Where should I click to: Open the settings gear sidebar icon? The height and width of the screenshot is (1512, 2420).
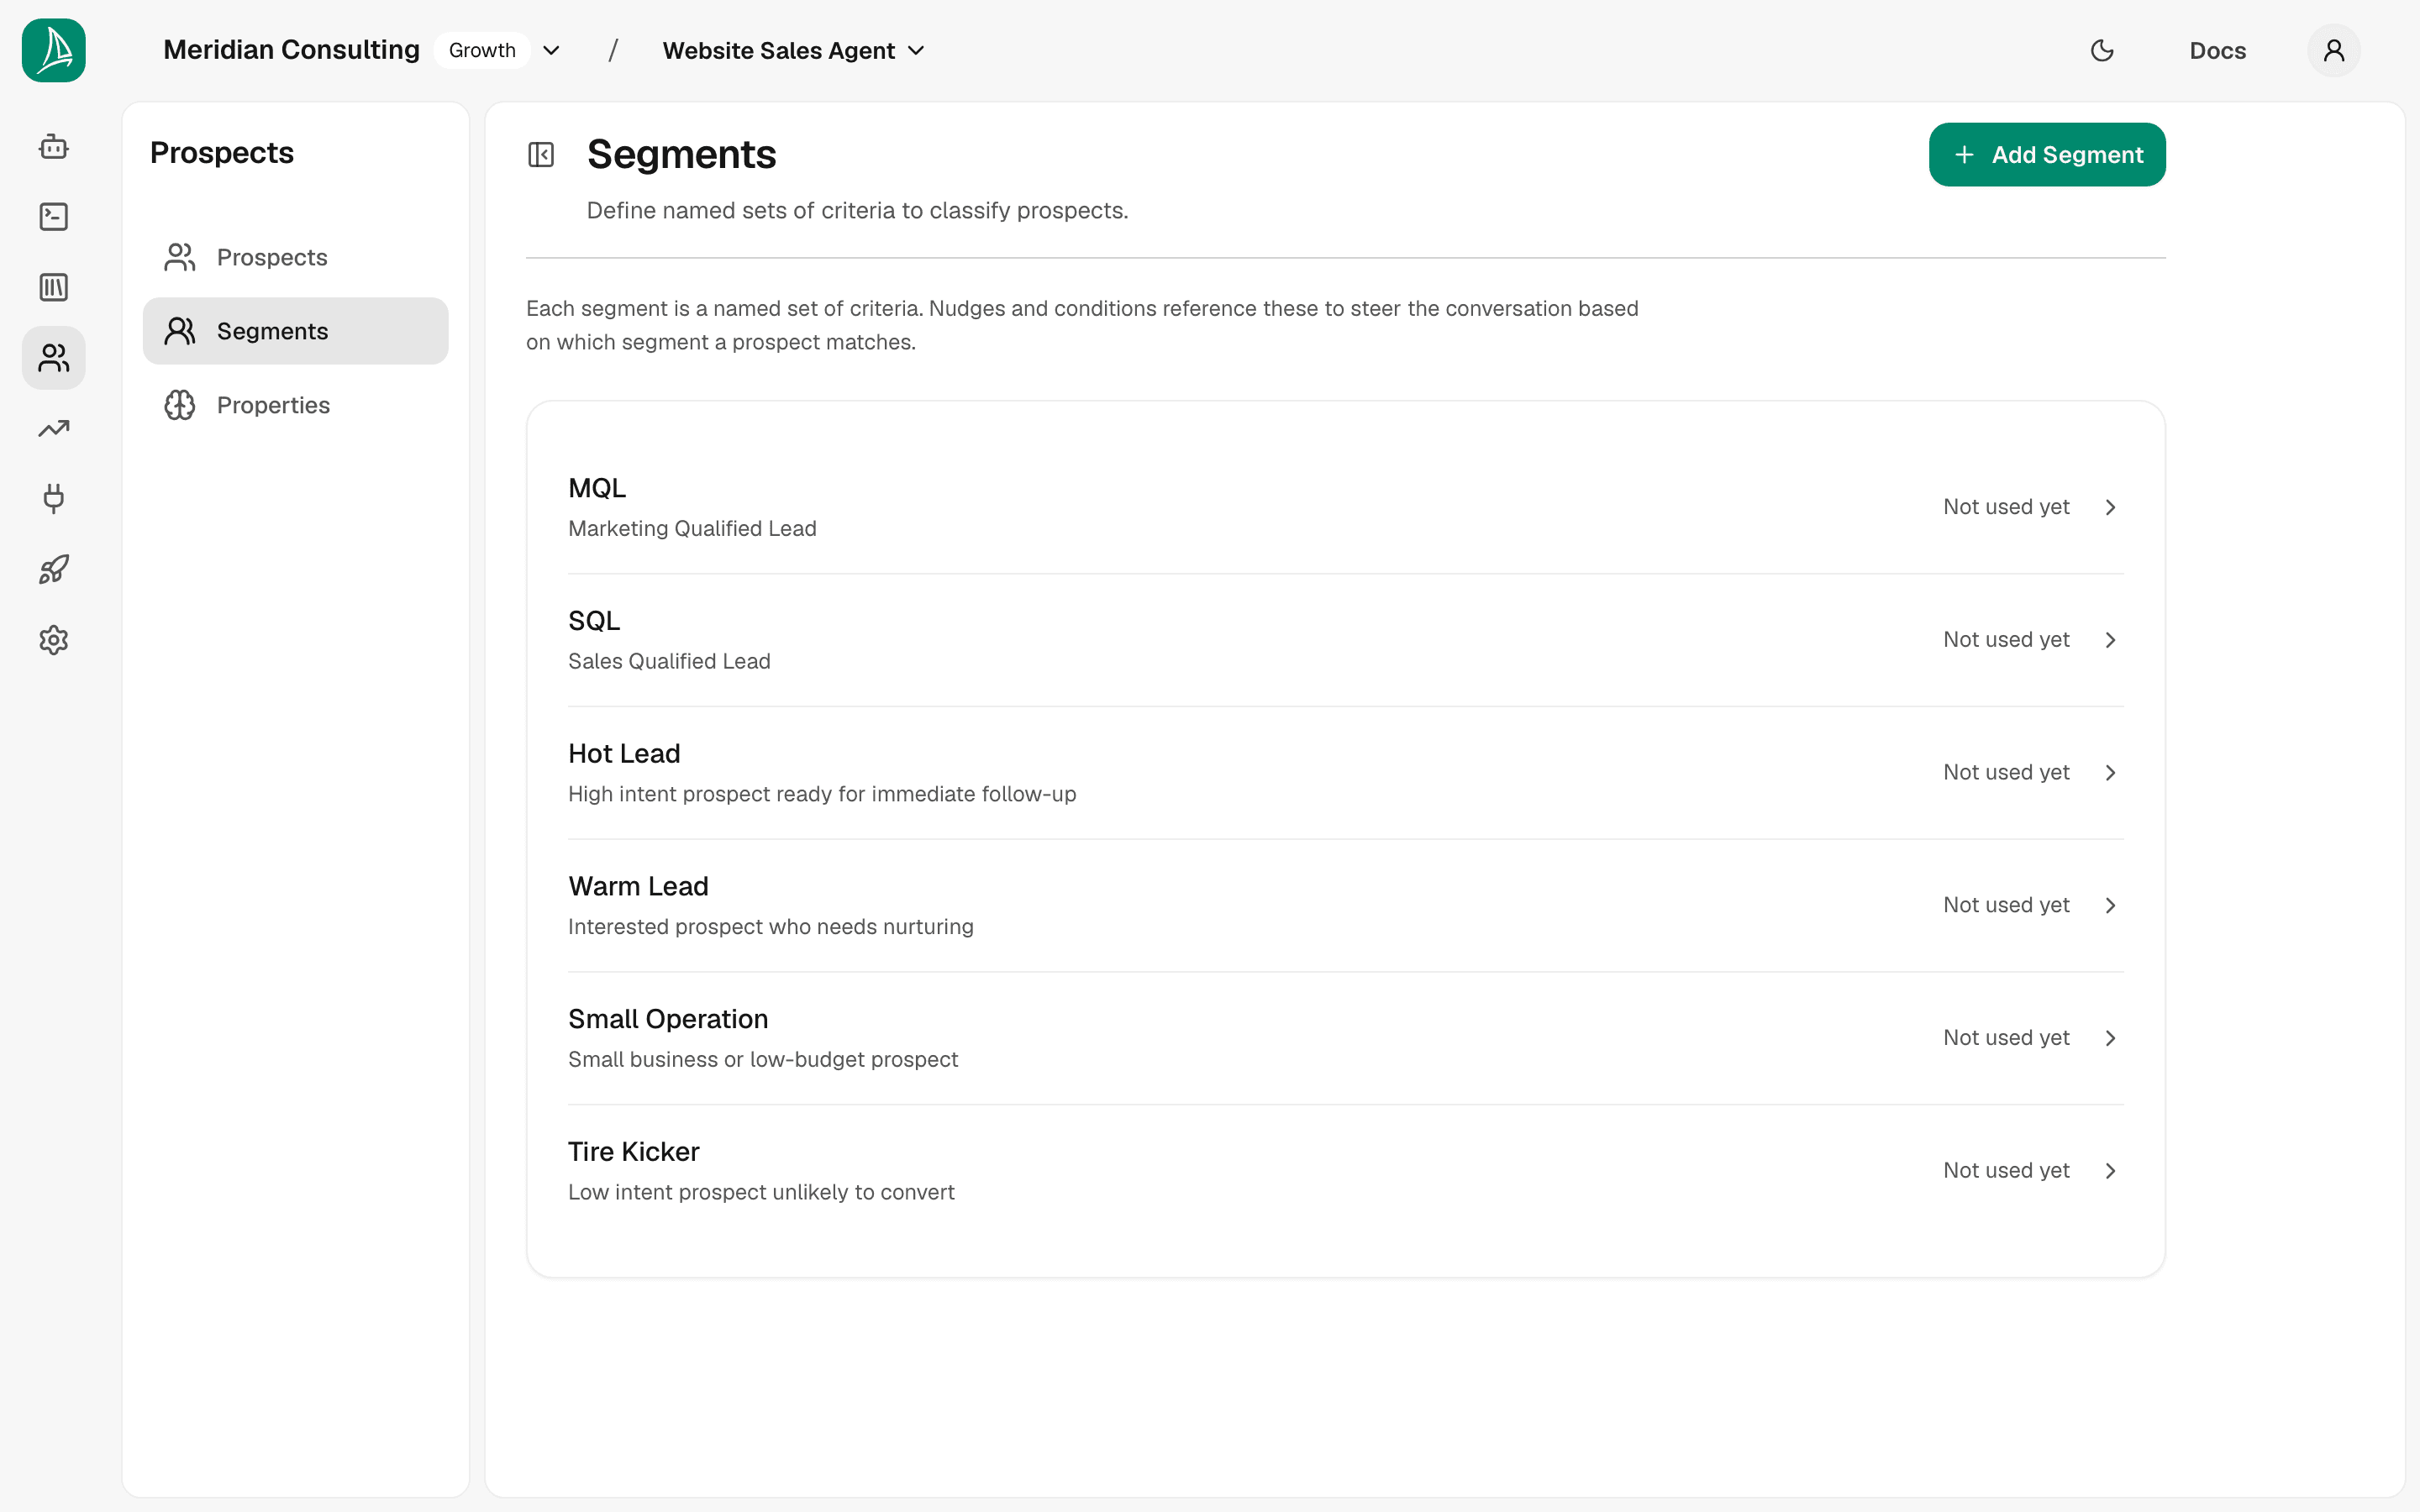54,640
